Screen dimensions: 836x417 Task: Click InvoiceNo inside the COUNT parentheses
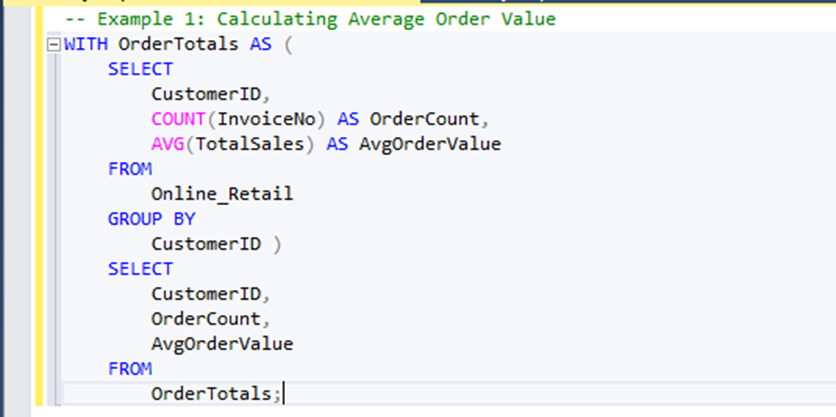[266, 119]
